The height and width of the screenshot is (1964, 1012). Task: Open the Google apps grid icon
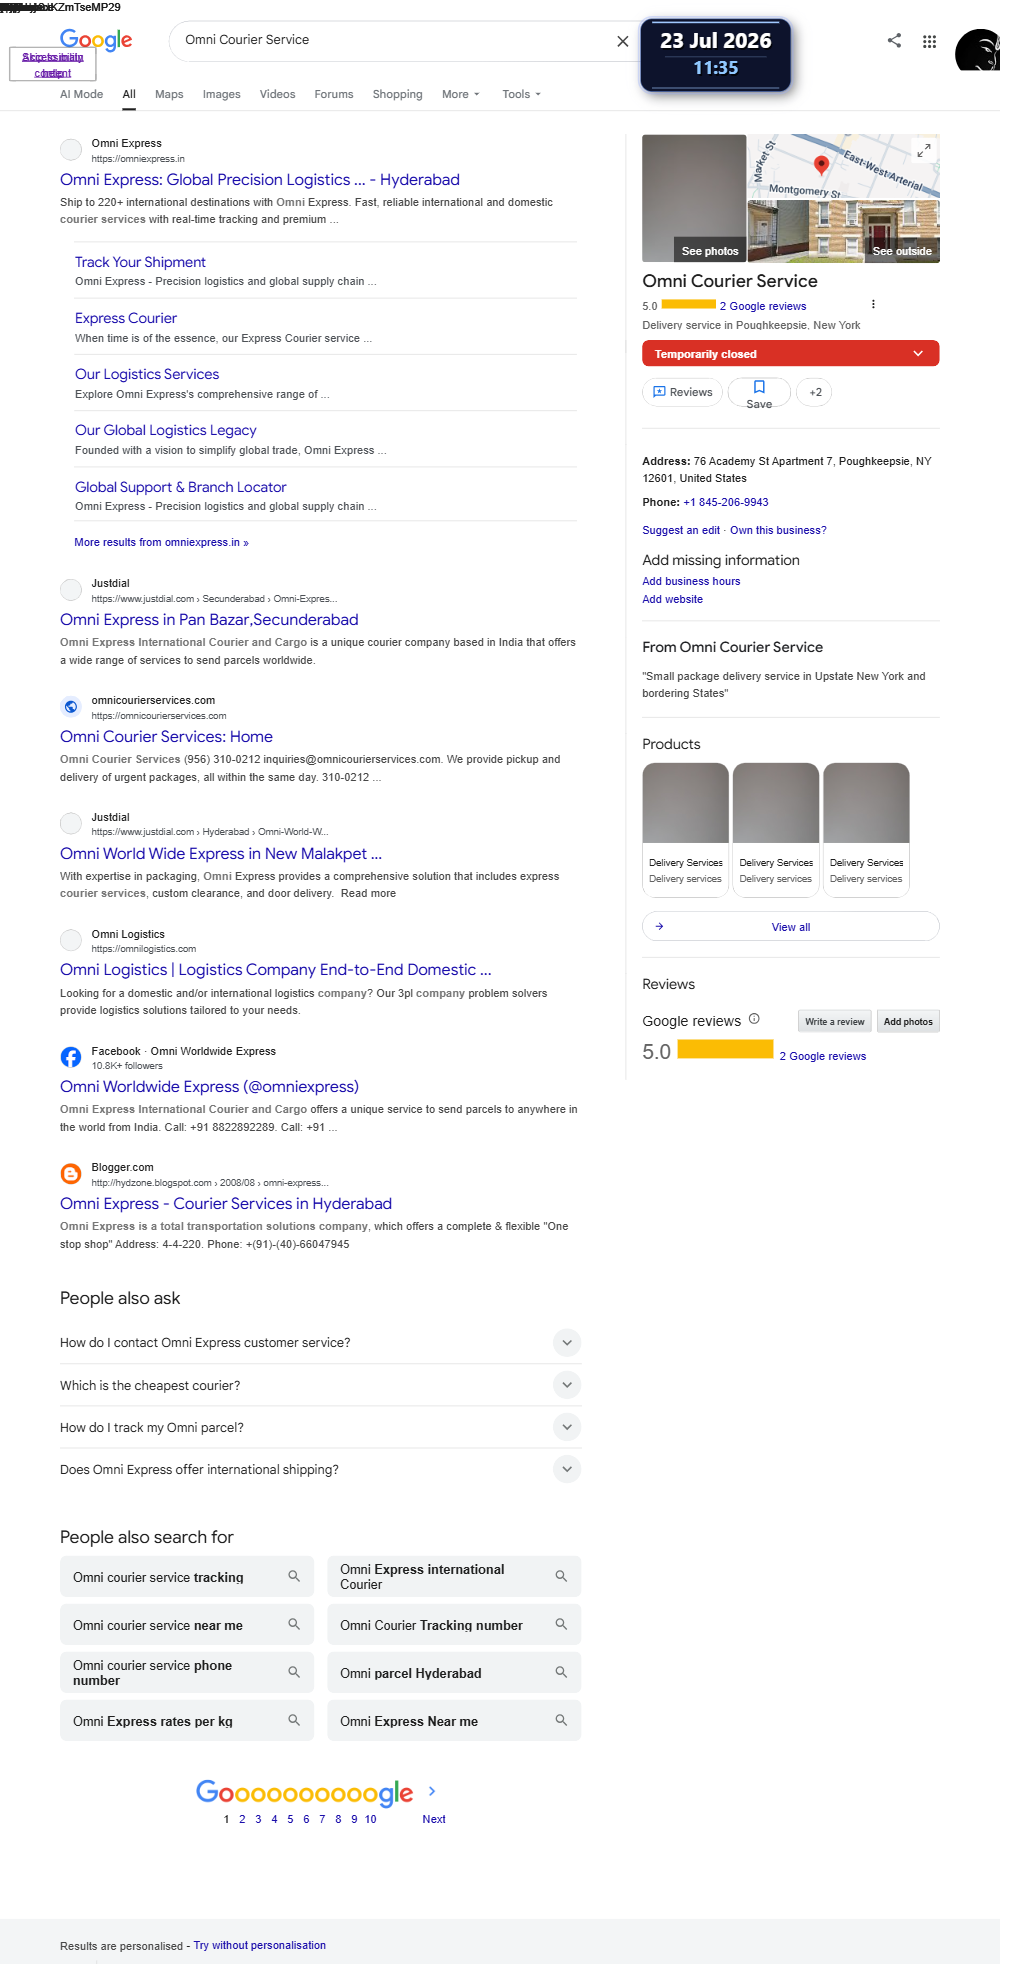click(x=929, y=41)
